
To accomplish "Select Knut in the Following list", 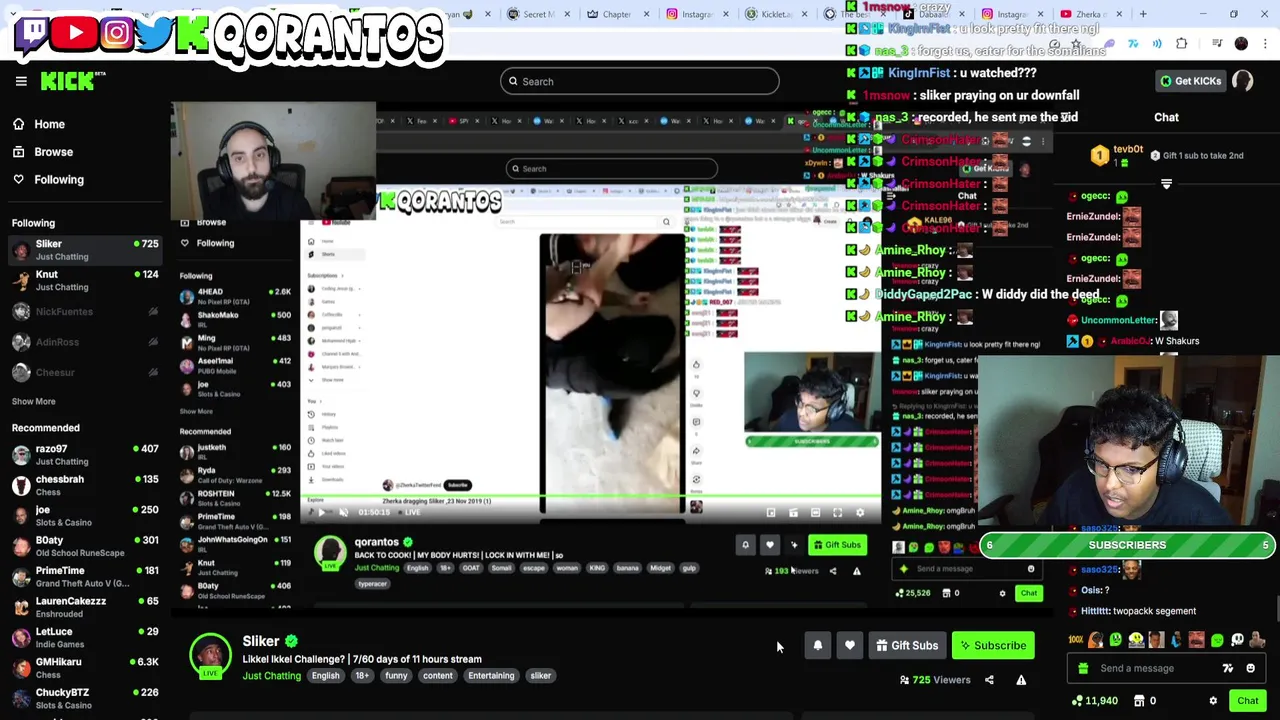I will coord(84,280).
